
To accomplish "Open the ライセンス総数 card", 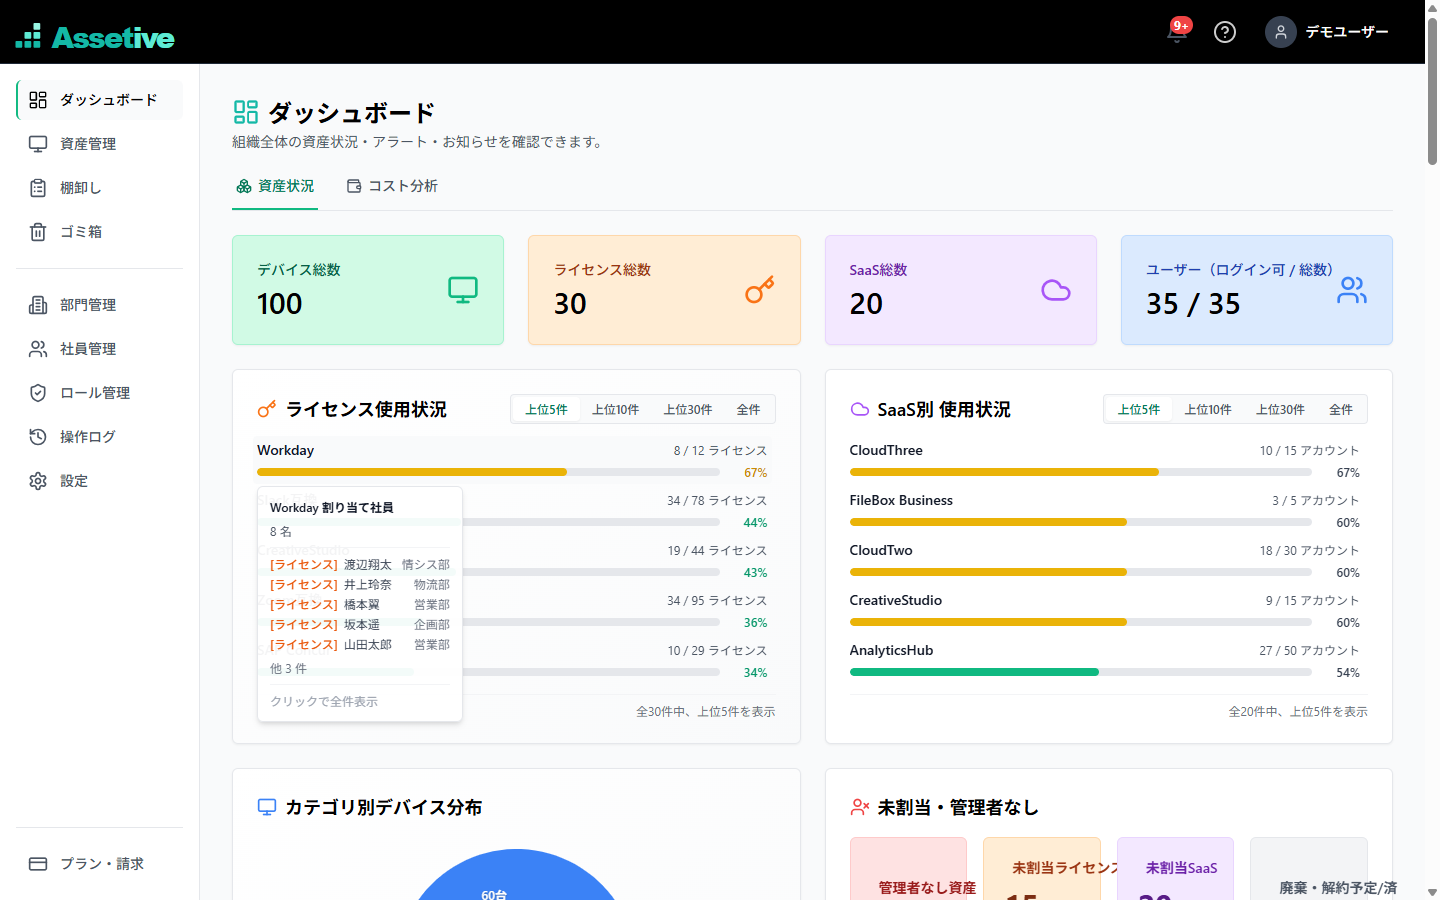I will point(664,290).
